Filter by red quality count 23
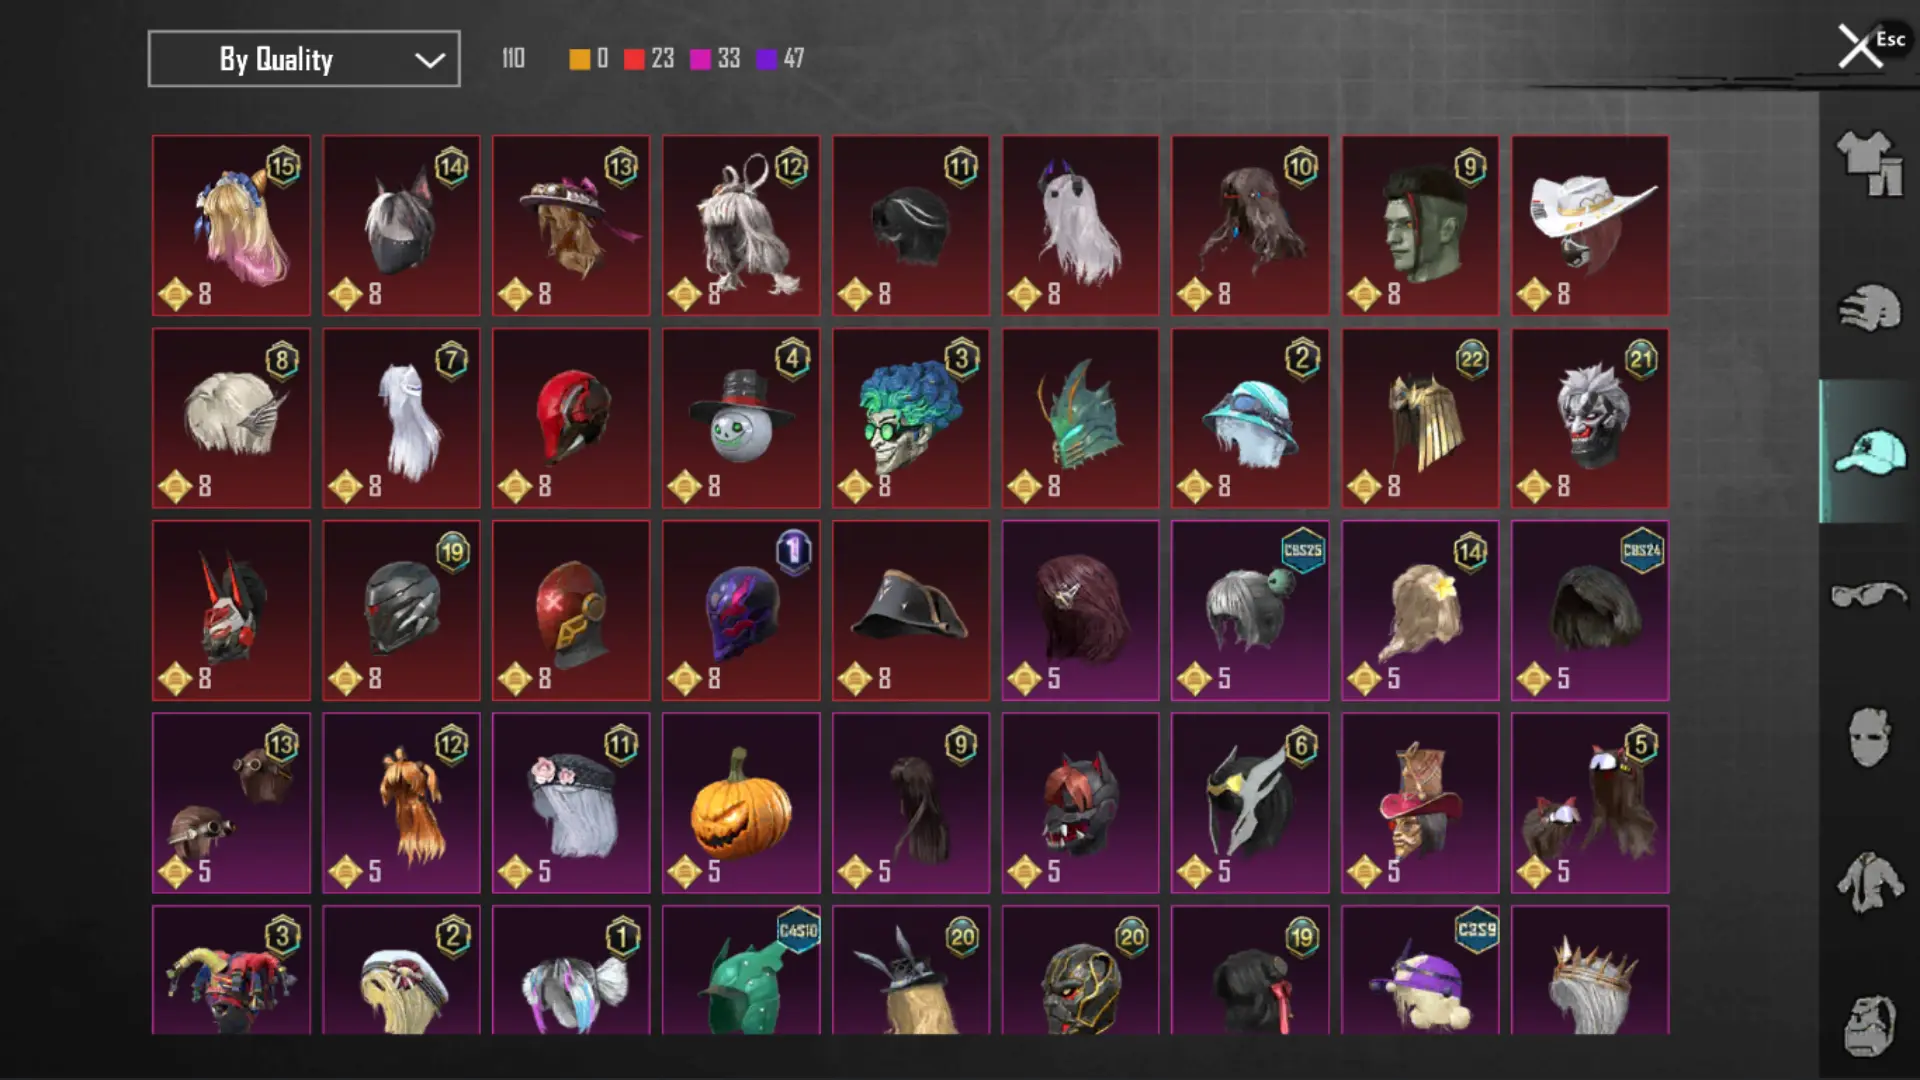 [649, 59]
